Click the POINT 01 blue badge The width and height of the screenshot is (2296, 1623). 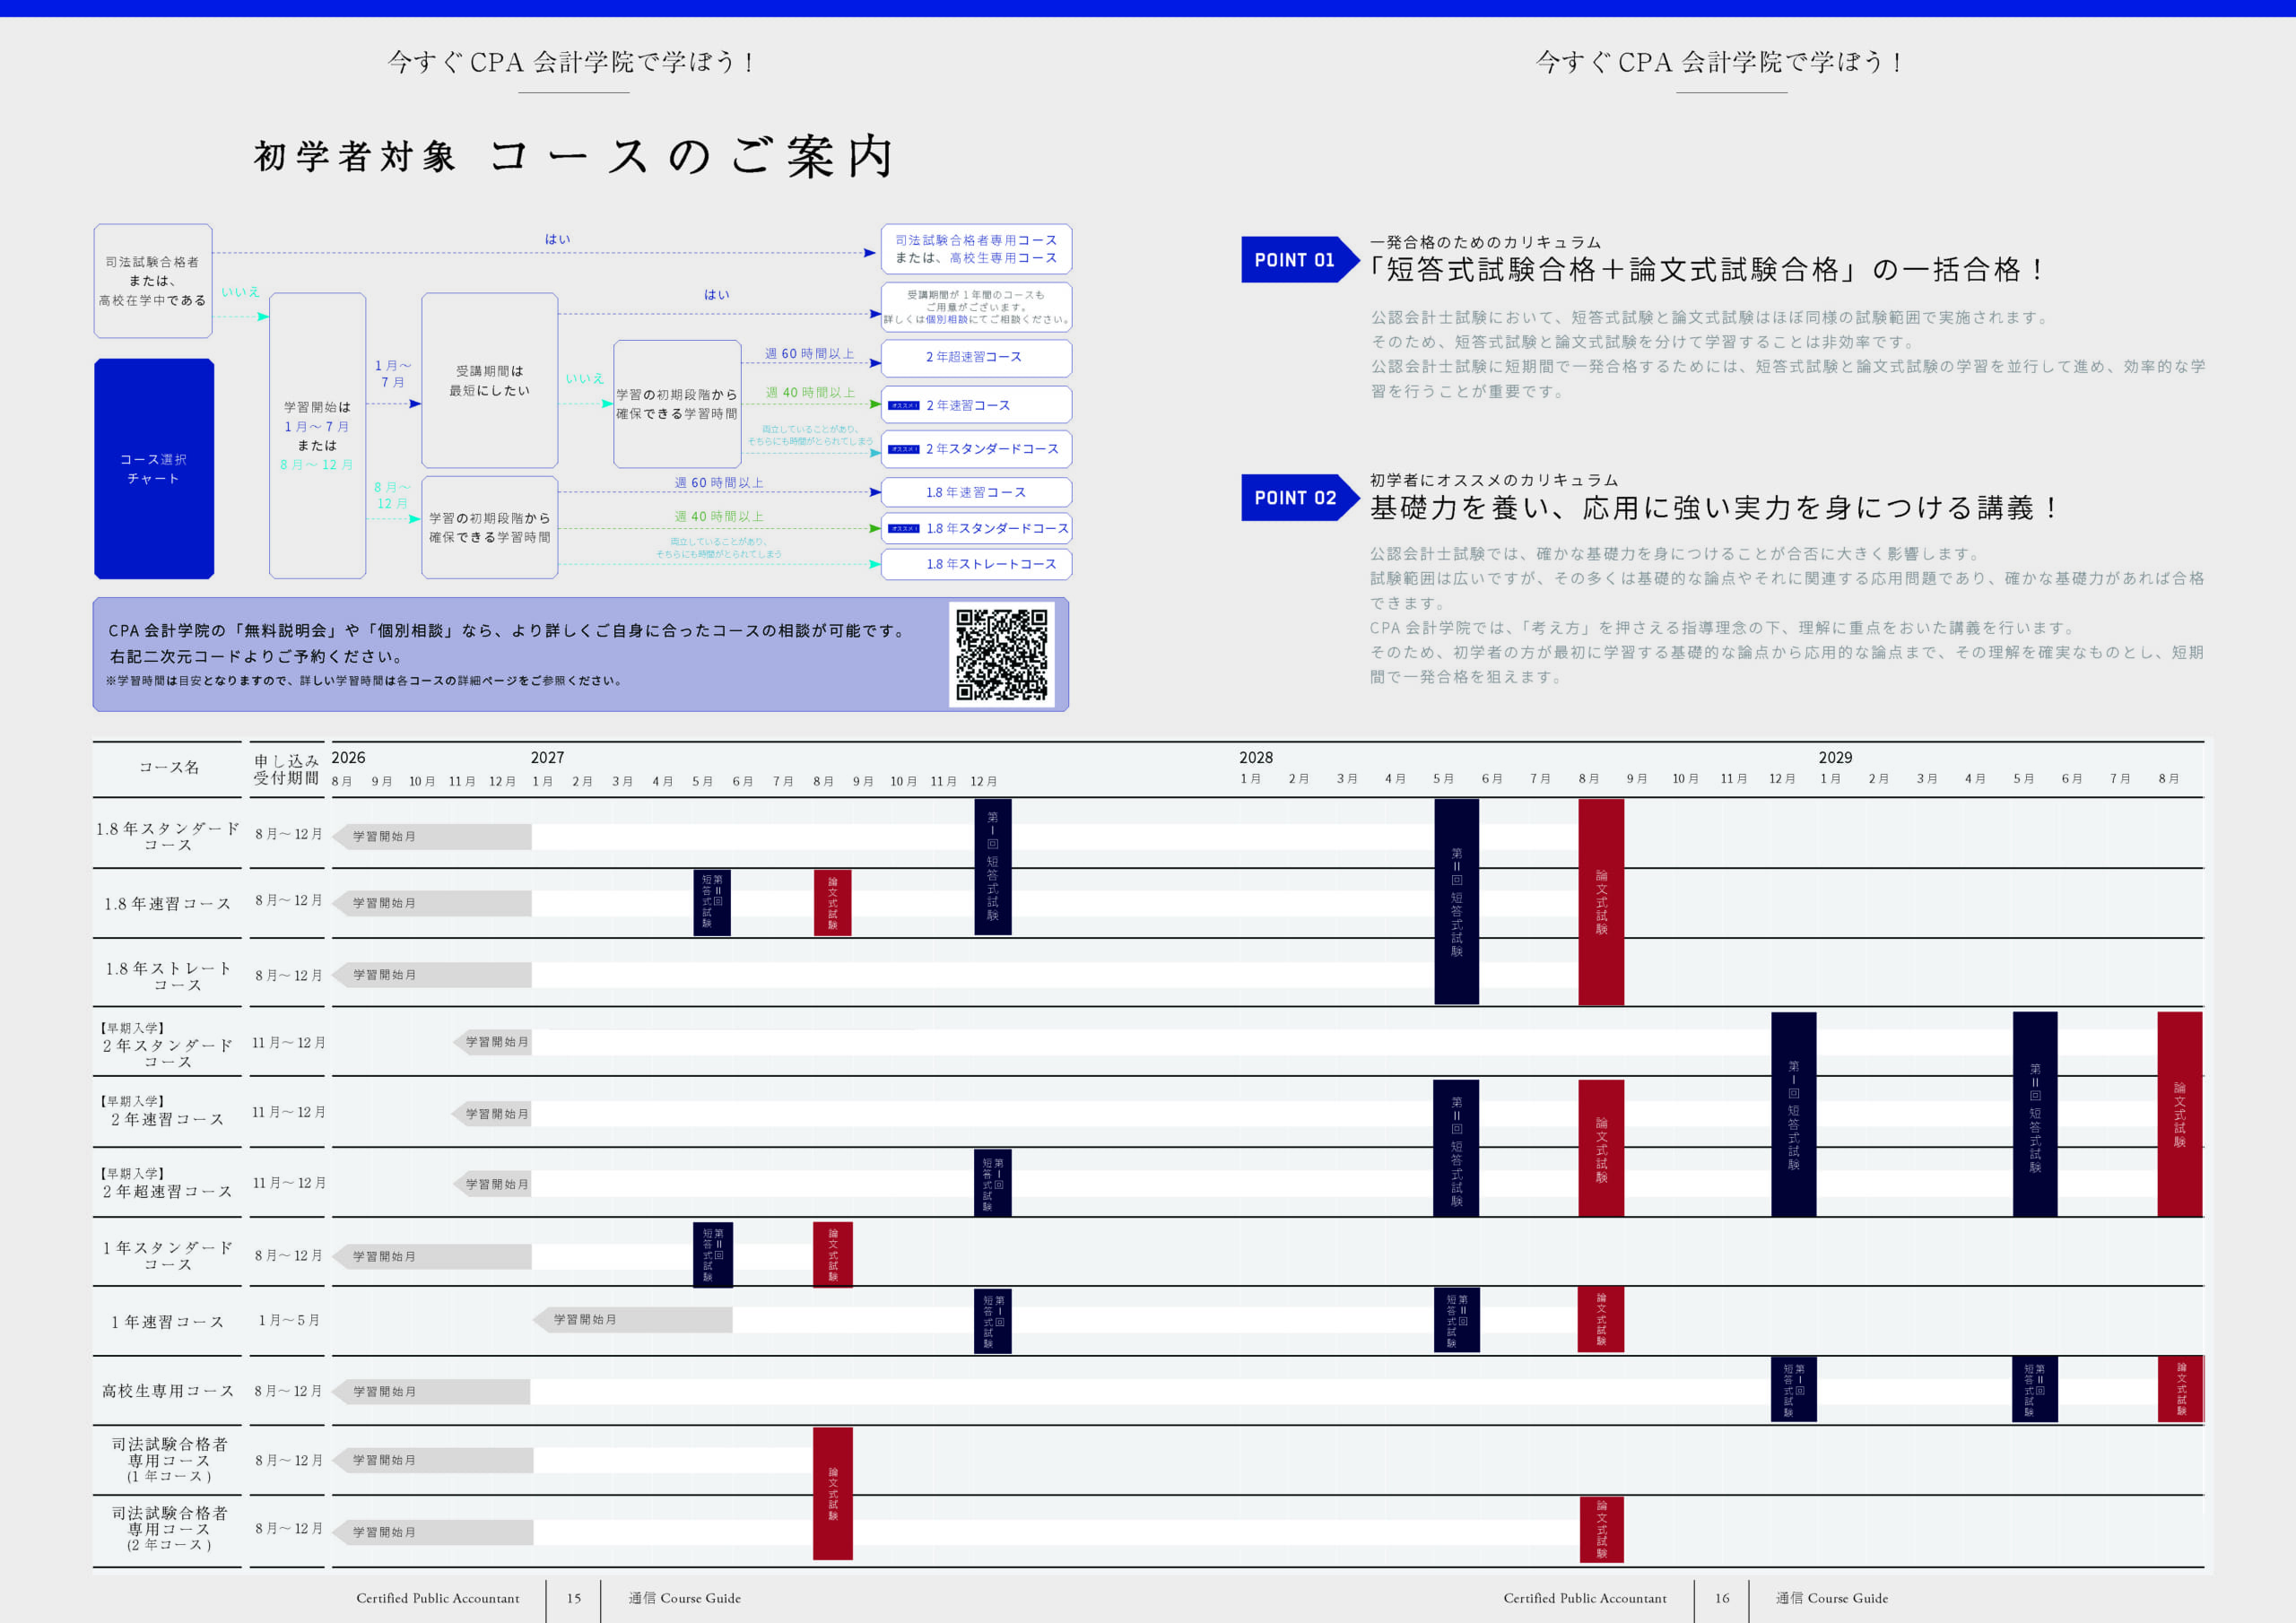1299,260
